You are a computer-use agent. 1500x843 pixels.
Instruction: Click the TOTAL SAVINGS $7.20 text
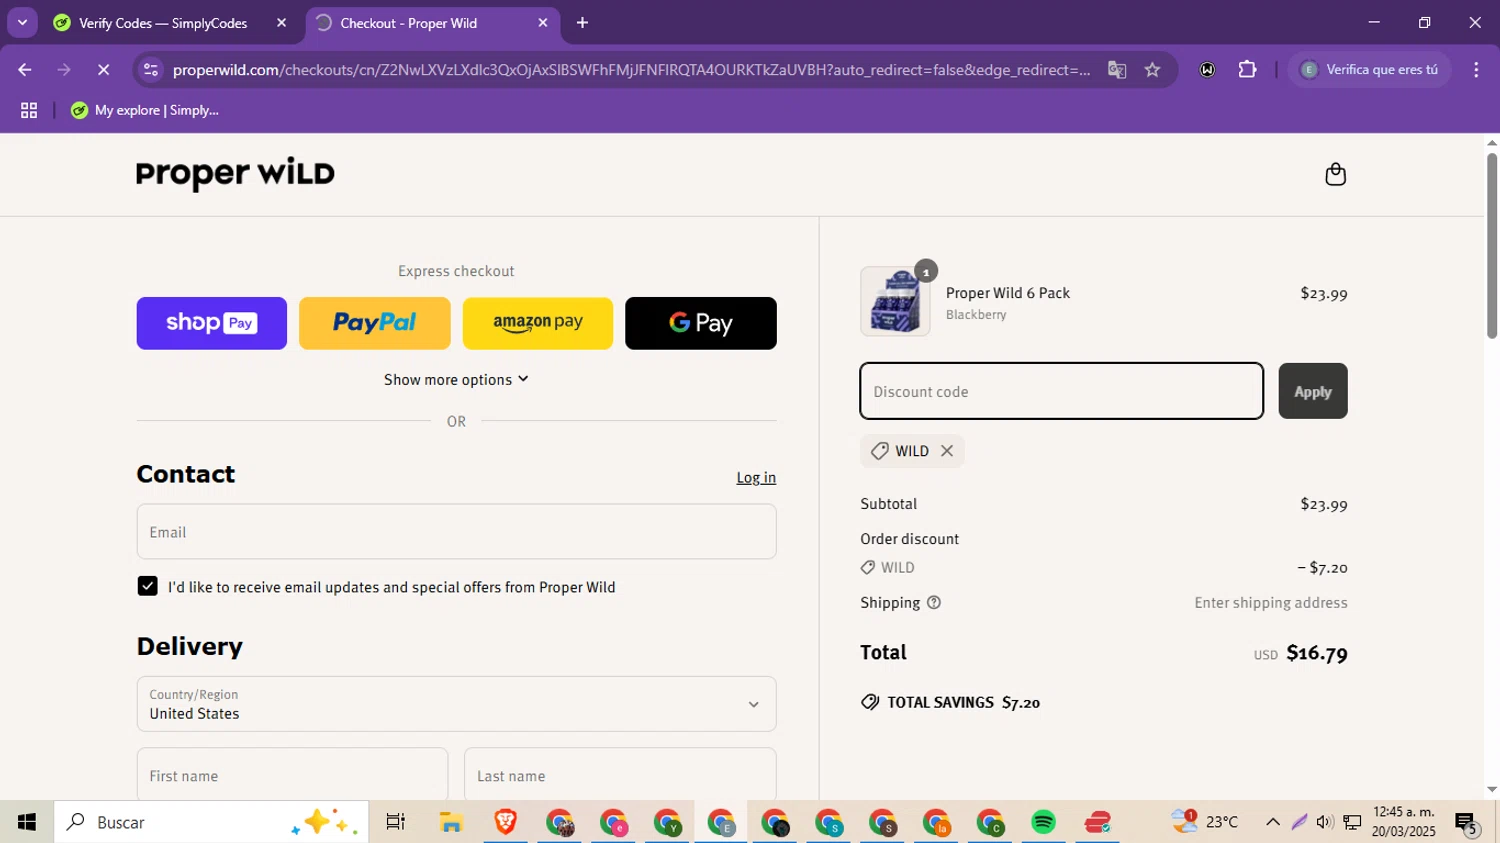pyautogui.click(x=964, y=702)
